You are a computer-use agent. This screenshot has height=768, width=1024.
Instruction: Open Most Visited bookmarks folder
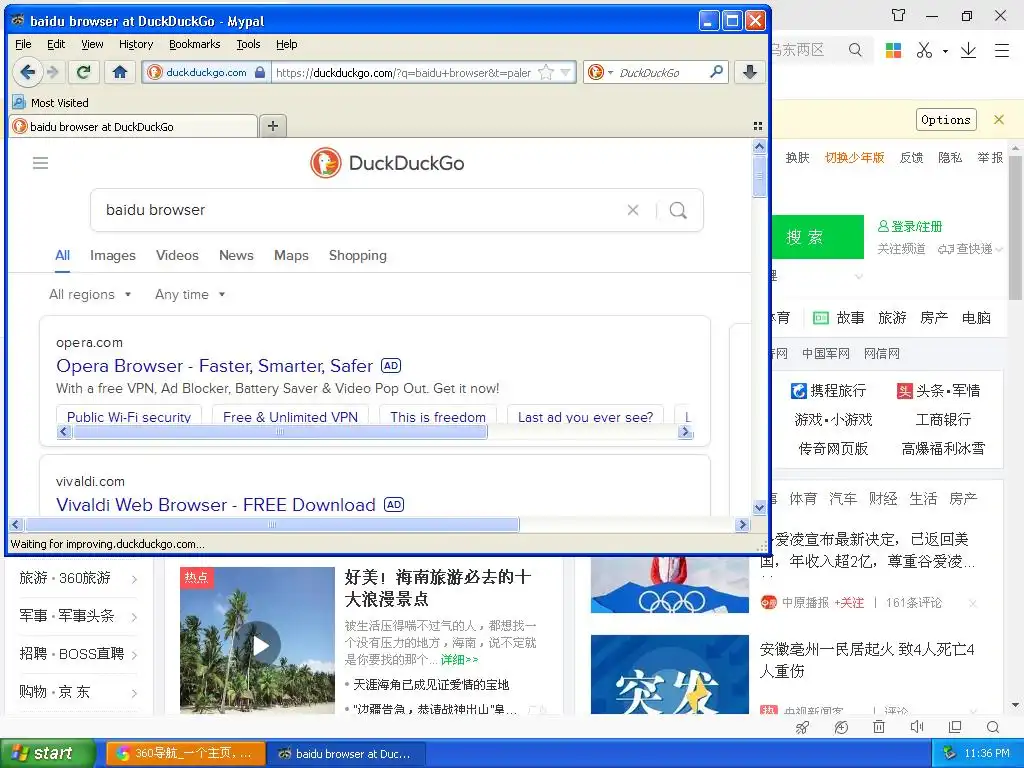coord(51,103)
